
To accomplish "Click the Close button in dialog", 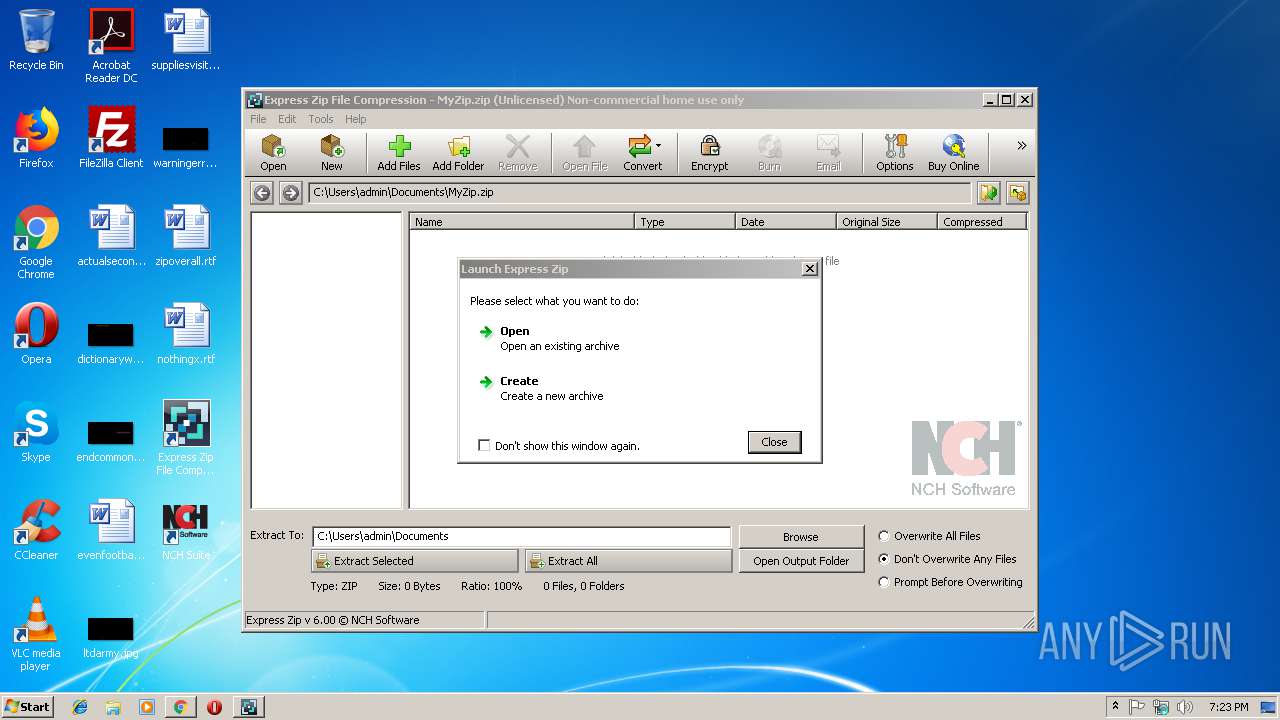I will 774,442.
